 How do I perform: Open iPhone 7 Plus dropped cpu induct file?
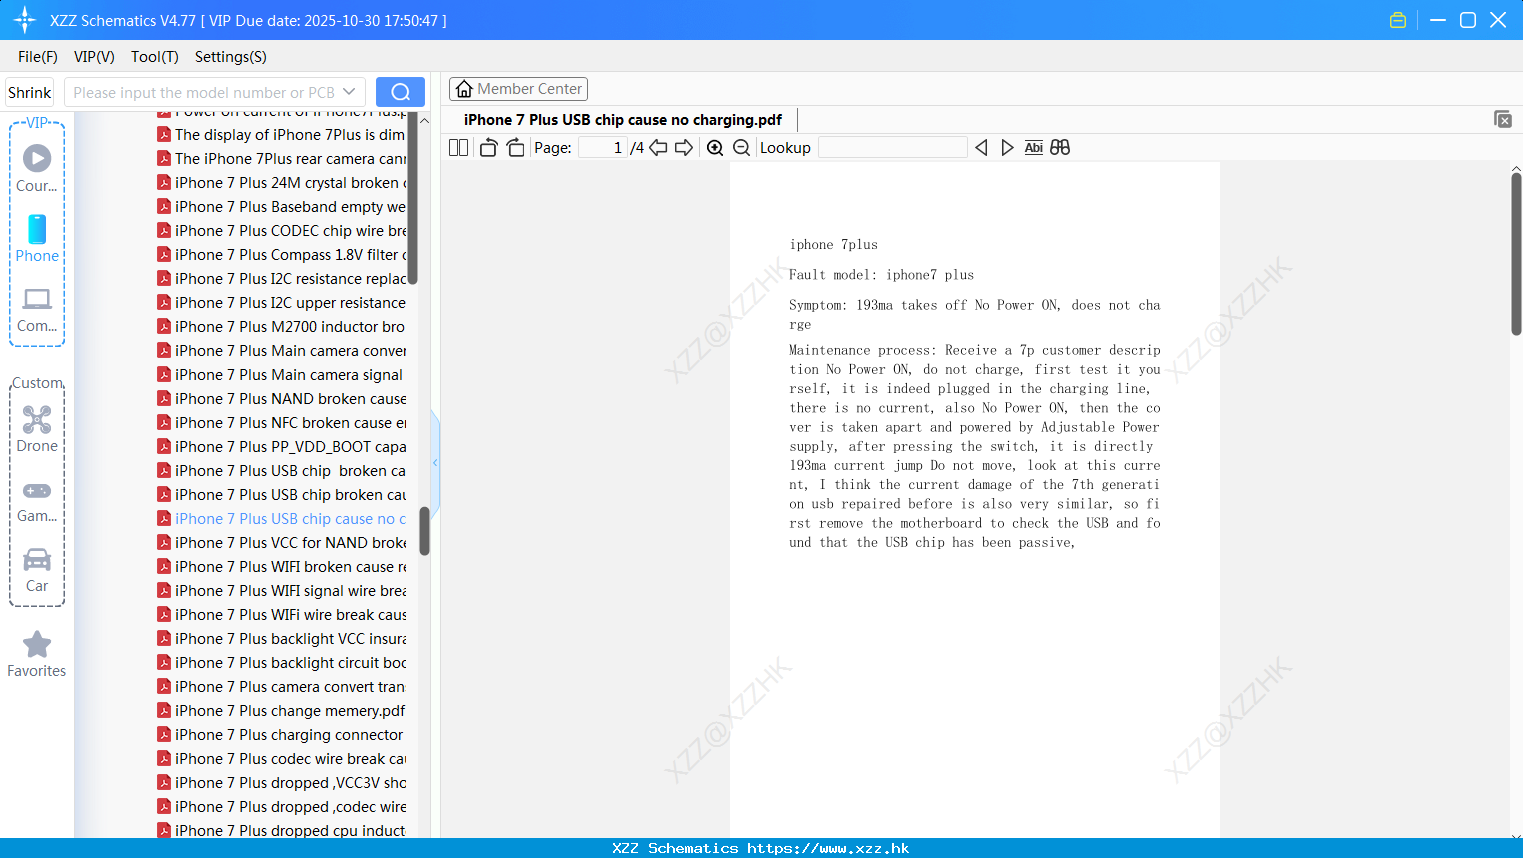pos(282,830)
